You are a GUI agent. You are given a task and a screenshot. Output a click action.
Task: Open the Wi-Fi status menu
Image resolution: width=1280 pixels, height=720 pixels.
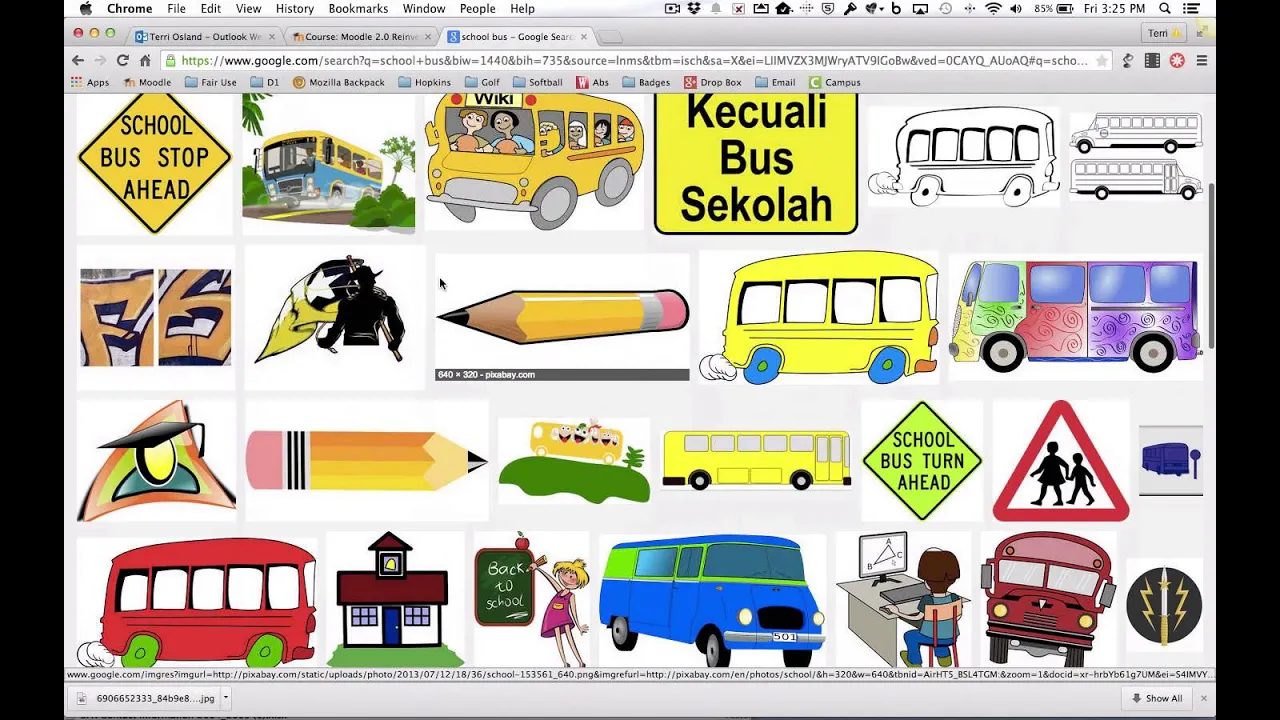[x=993, y=9]
